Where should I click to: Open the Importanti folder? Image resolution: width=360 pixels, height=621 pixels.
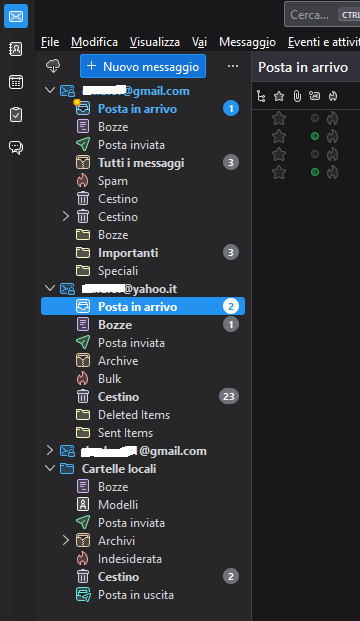143,253
